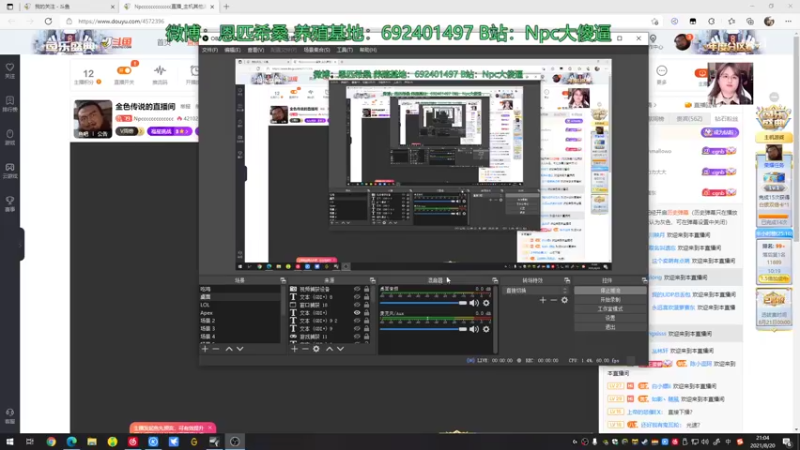Remove selected scene with the minus icon

(x=216, y=349)
